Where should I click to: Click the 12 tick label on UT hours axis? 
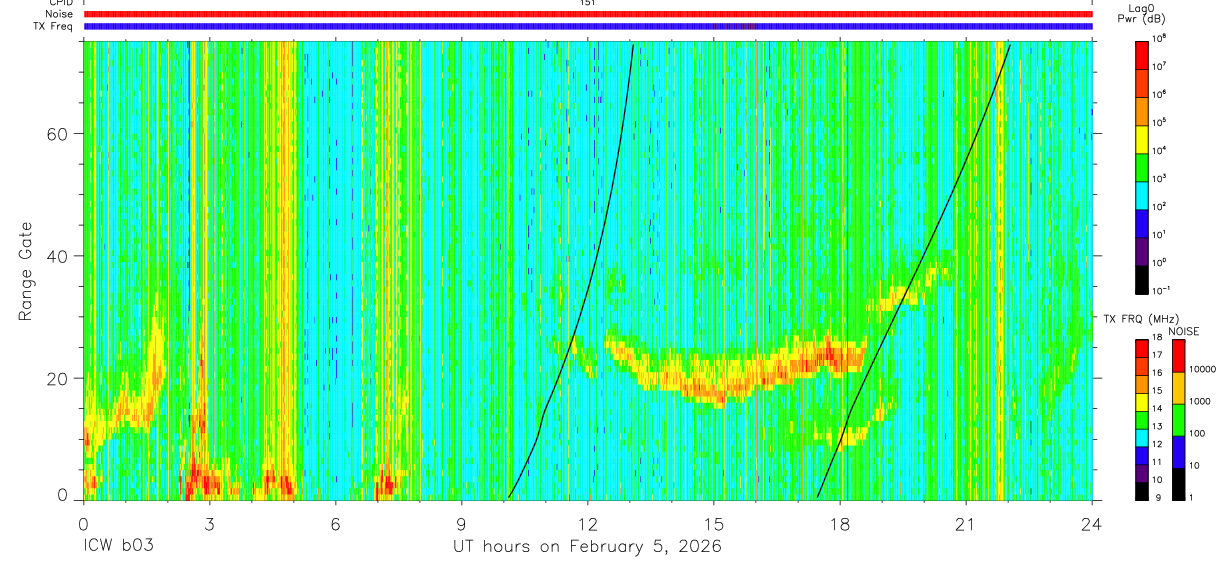point(588,523)
